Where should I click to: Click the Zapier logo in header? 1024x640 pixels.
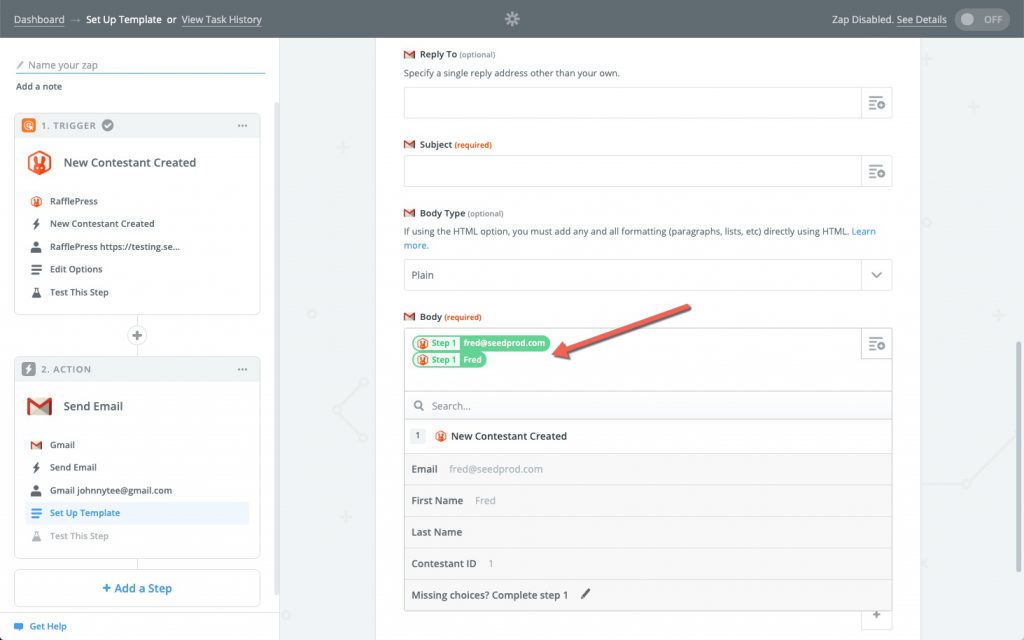click(512, 19)
